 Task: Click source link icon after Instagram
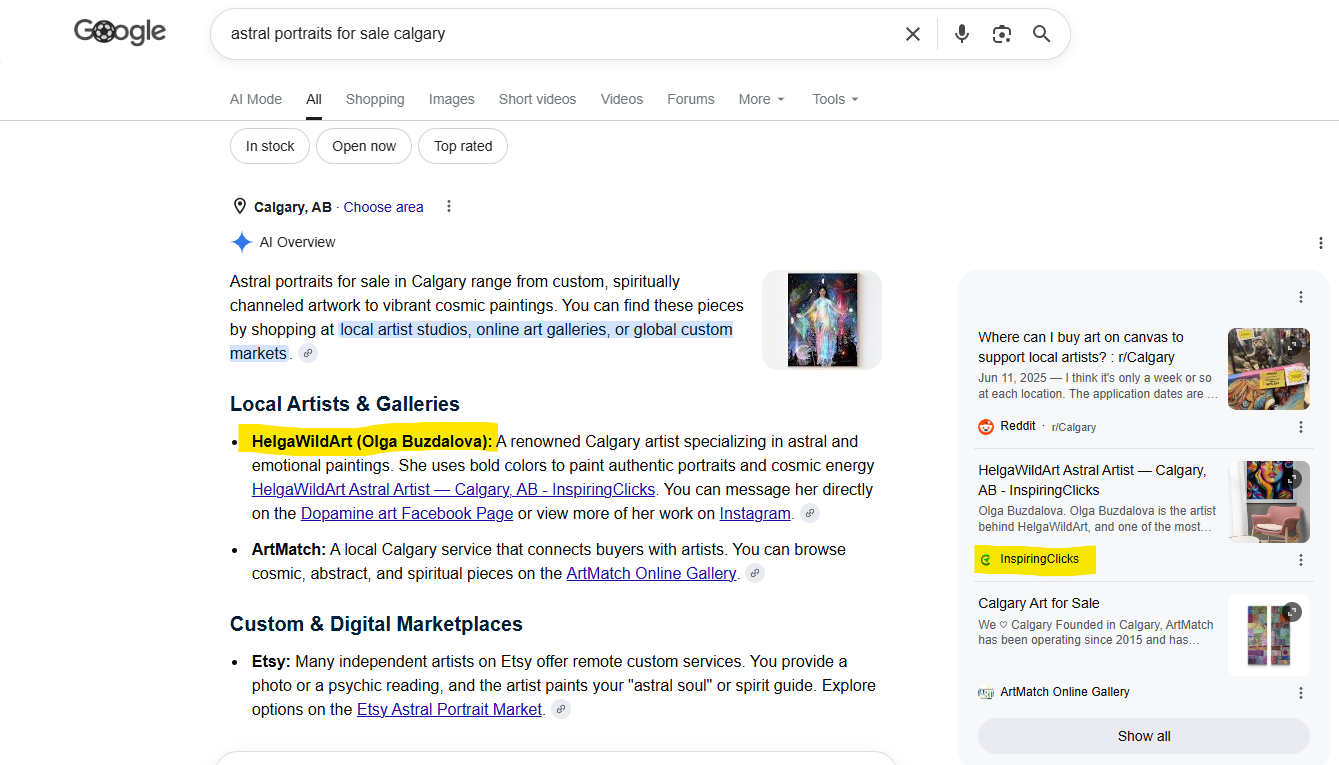click(810, 514)
